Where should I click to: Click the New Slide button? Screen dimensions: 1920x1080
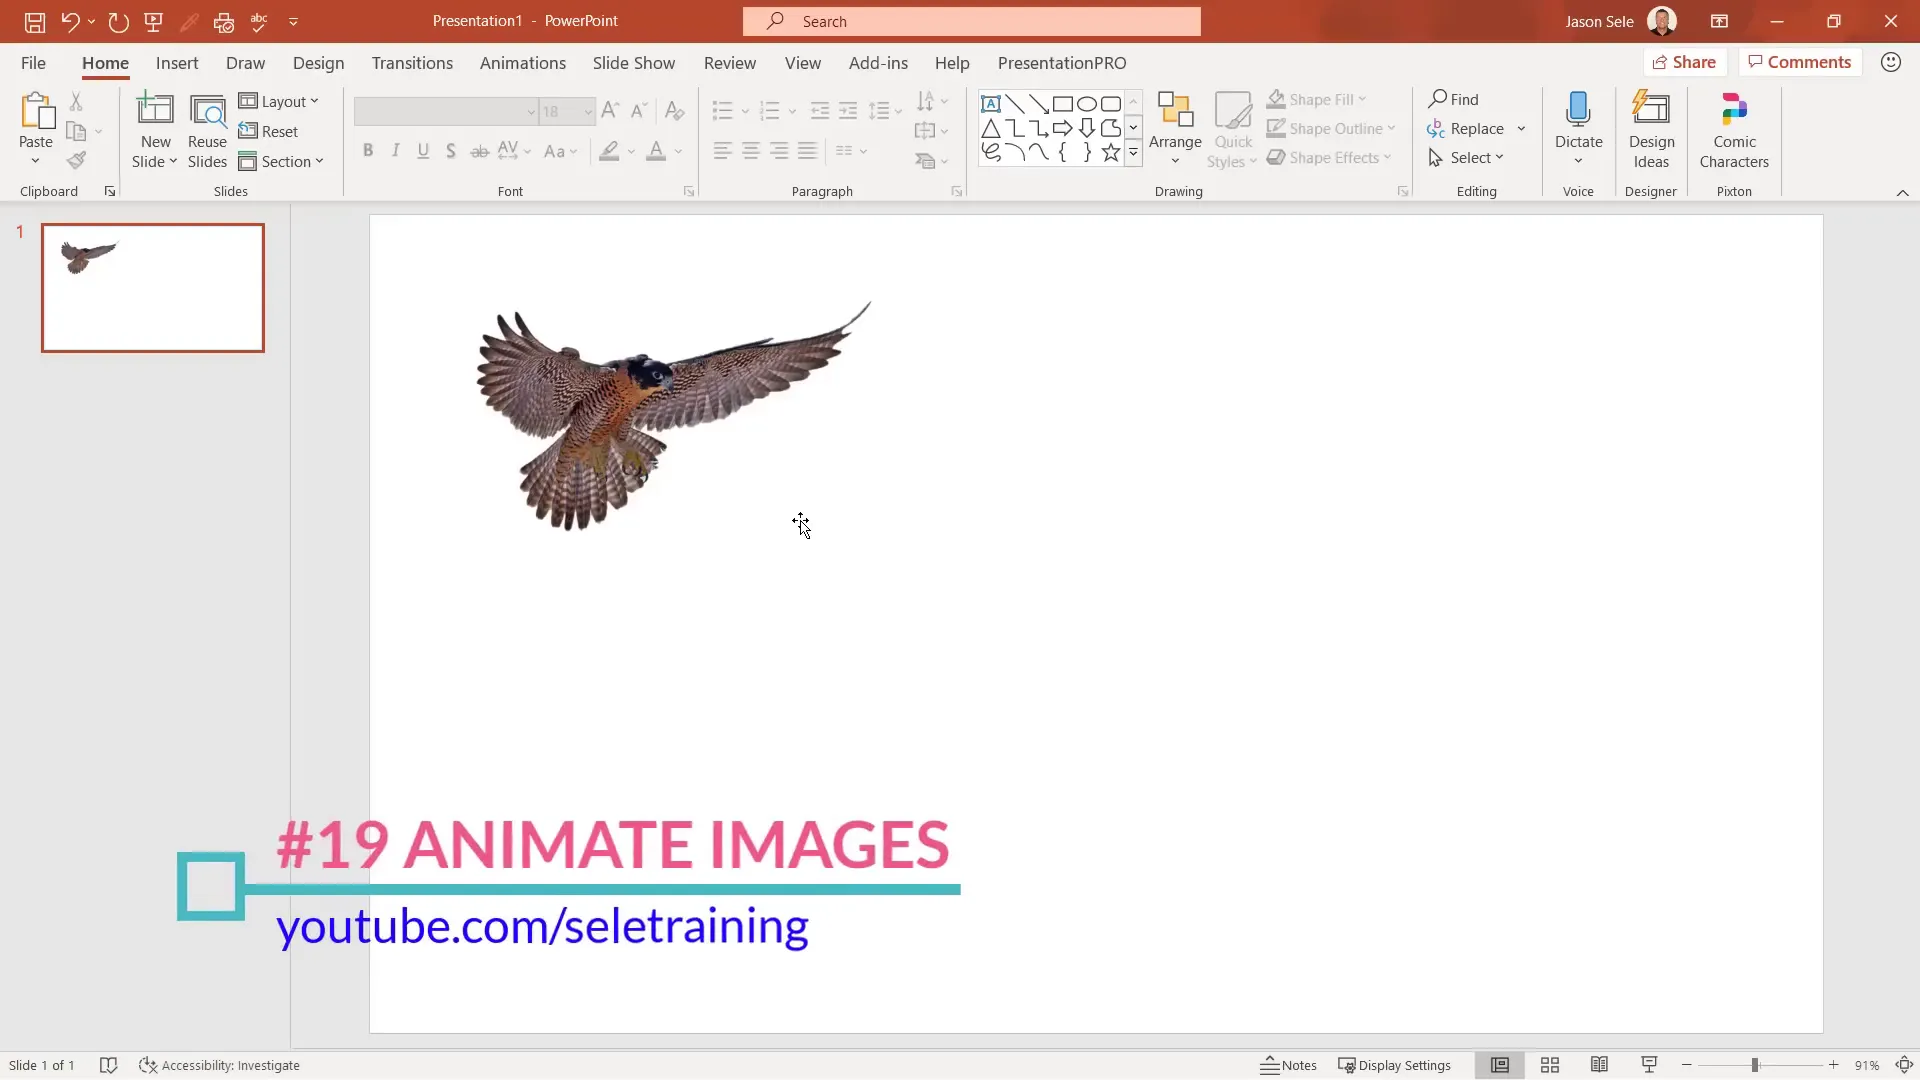(x=154, y=130)
